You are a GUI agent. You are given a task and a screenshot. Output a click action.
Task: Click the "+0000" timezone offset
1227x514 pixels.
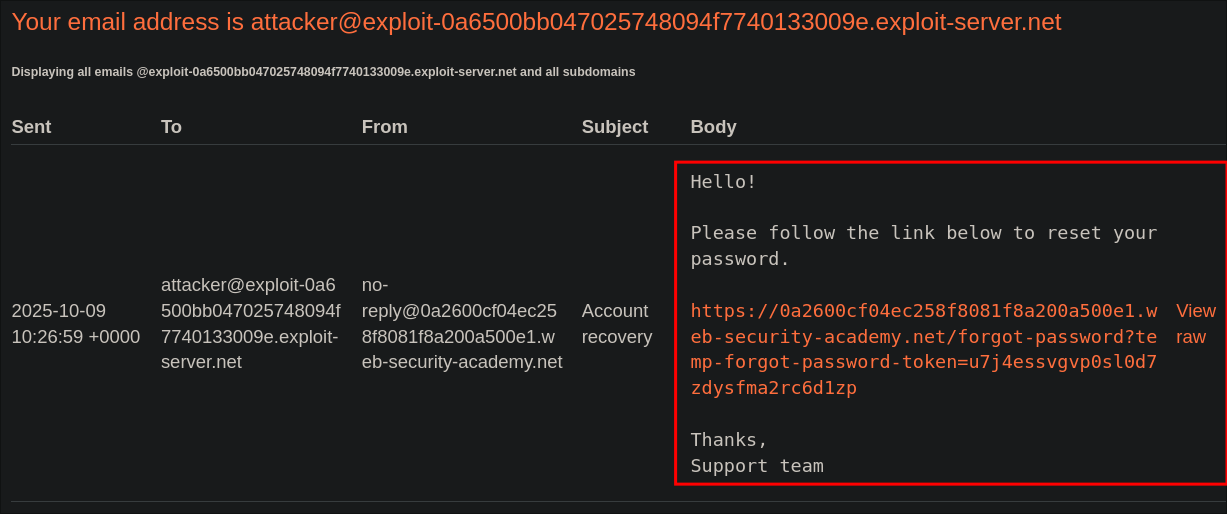click(114, 337)
